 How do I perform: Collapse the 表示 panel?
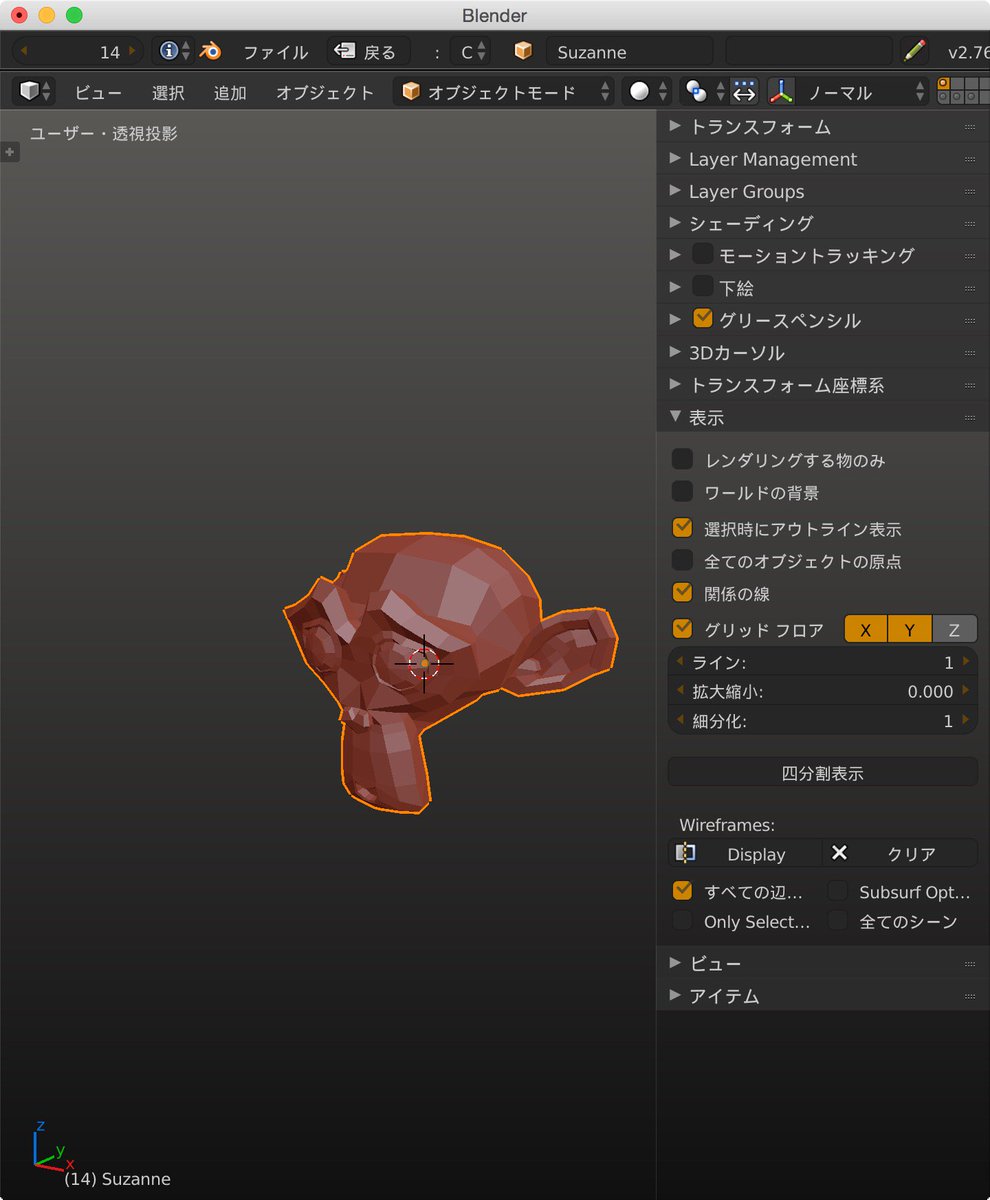click(675, 416)
